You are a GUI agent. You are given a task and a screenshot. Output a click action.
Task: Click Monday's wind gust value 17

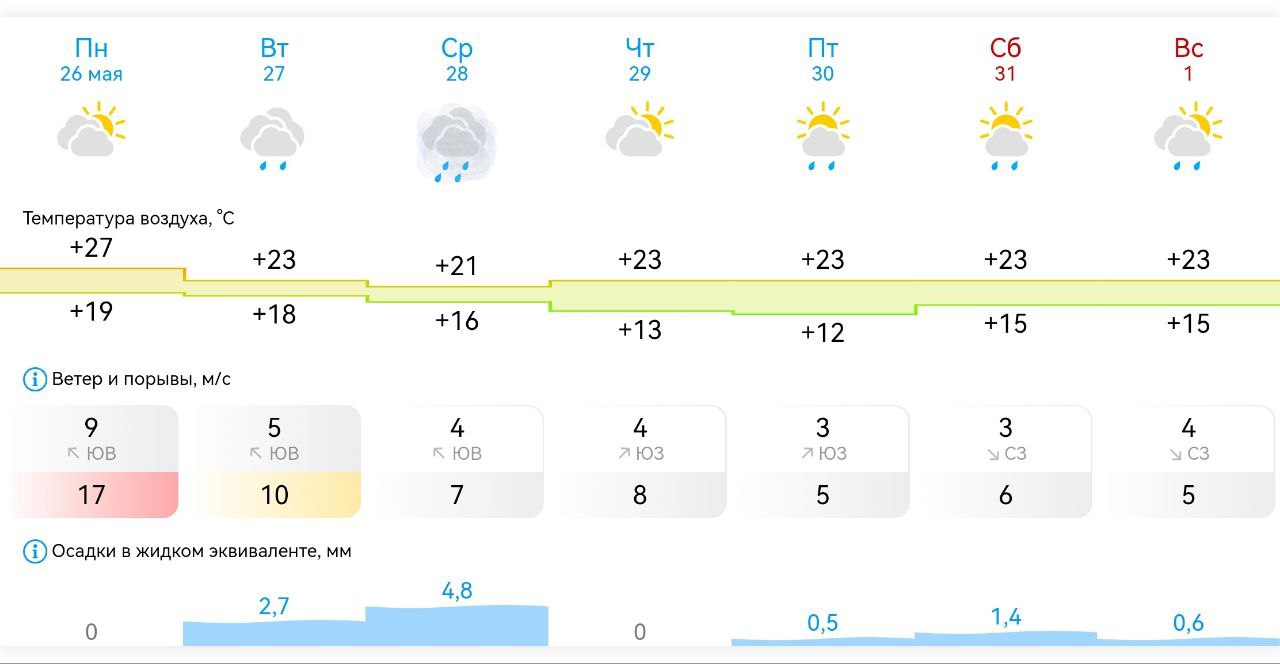click(91, 495)
